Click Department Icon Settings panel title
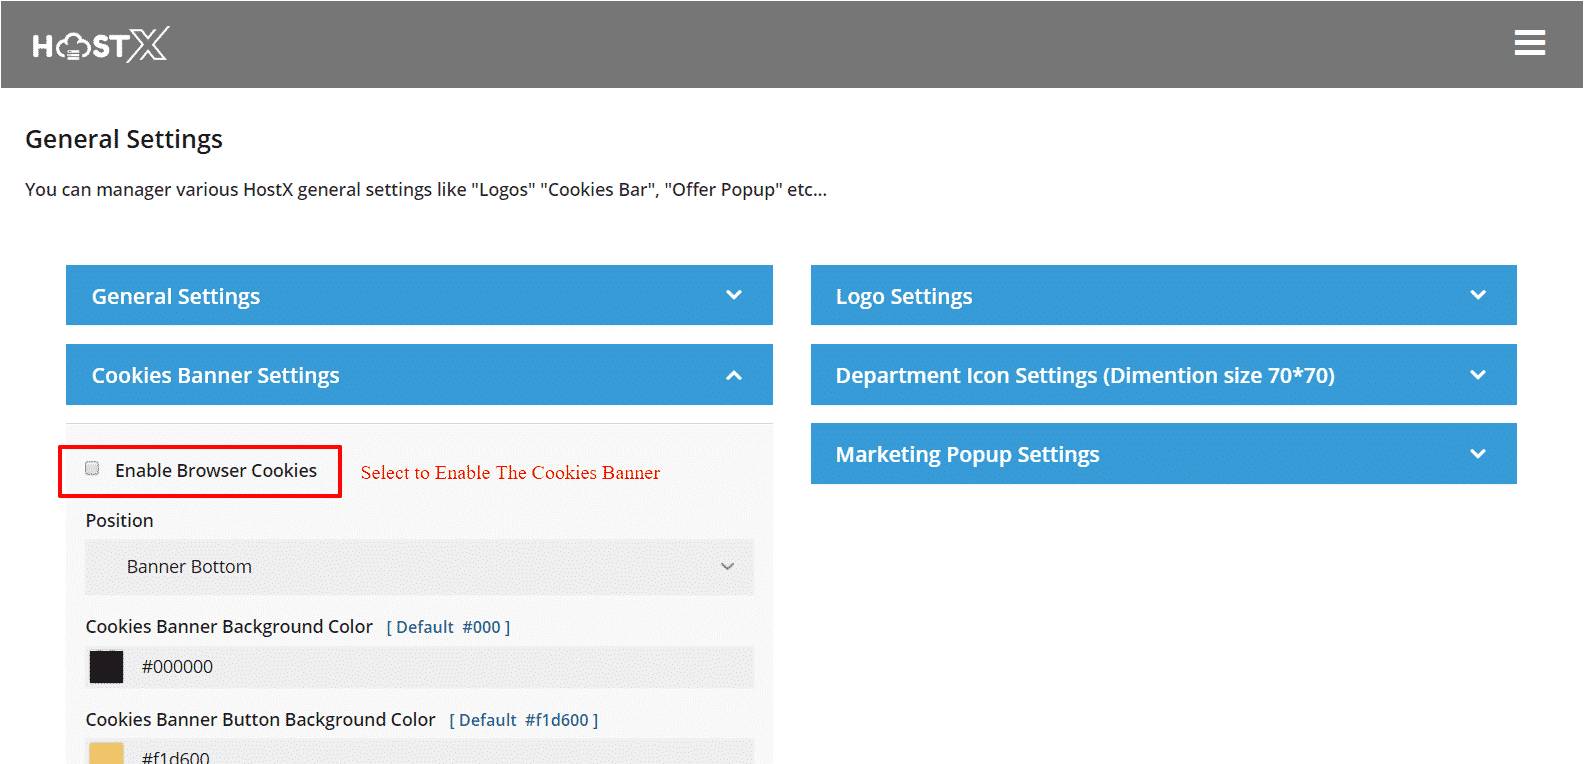Image resolution: width=1584 pixels, height=764 pixels. (x=1085, y=376)
